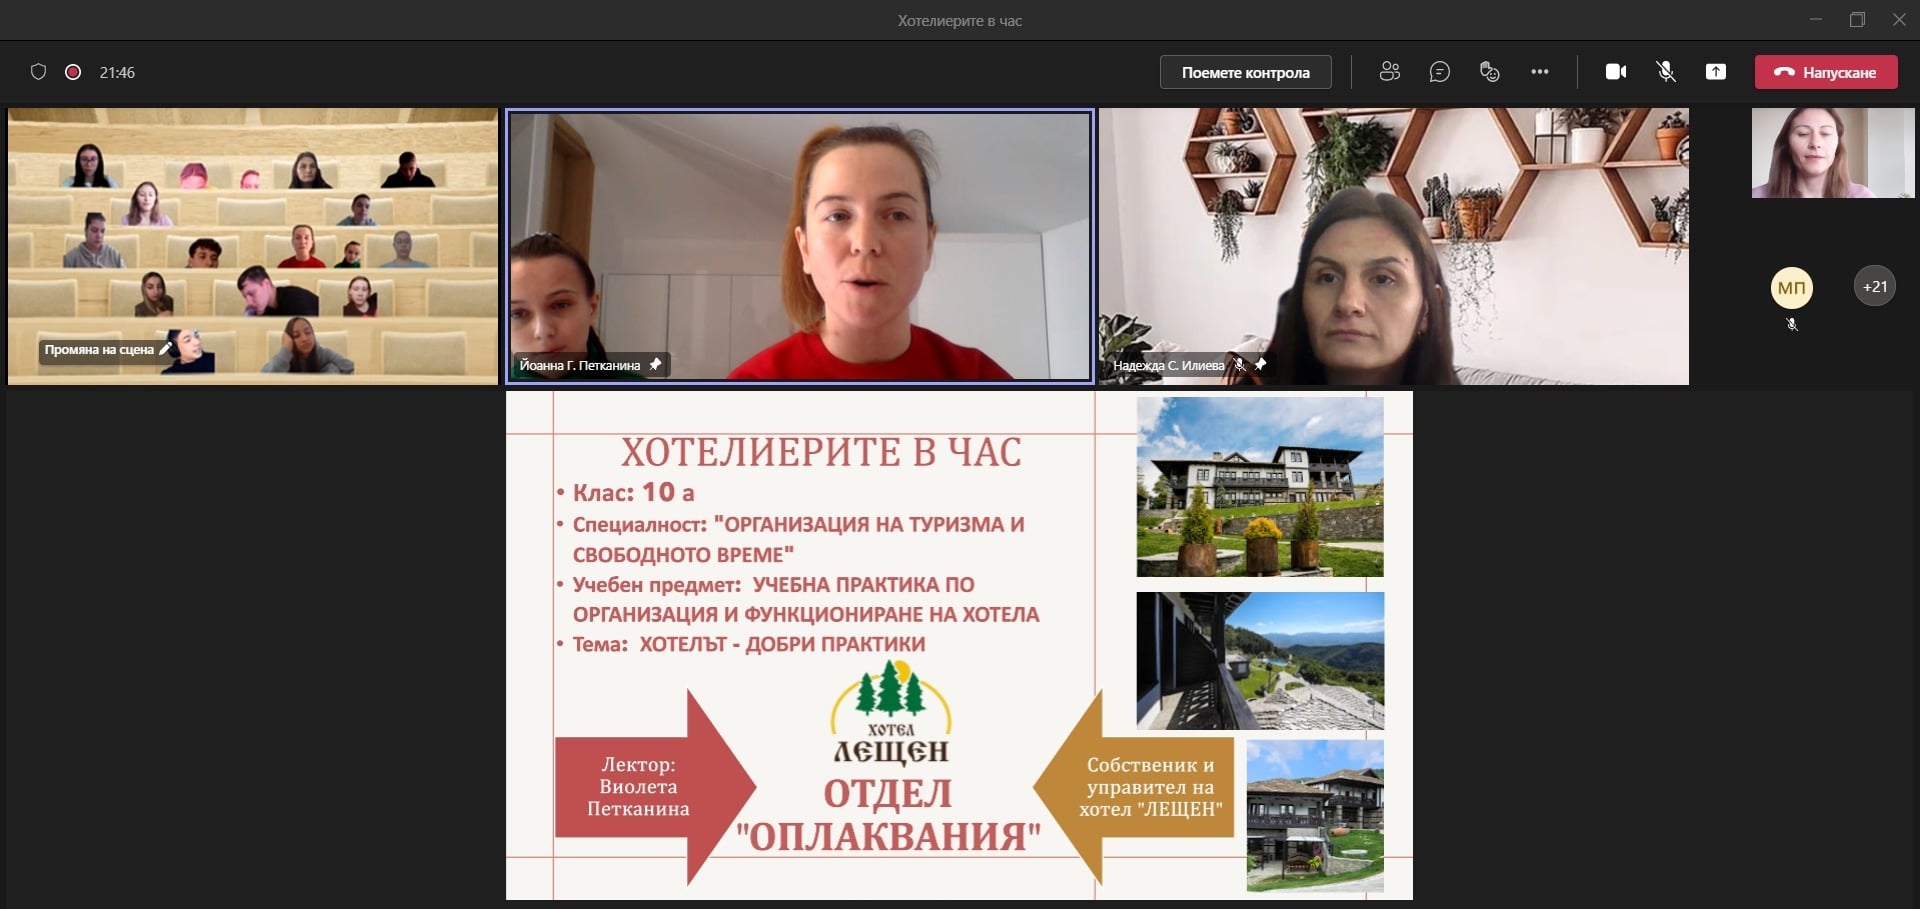Screen dimensions: 1920x909
Task: Minimize the Teams meeting window
Action: [1816, 20]
